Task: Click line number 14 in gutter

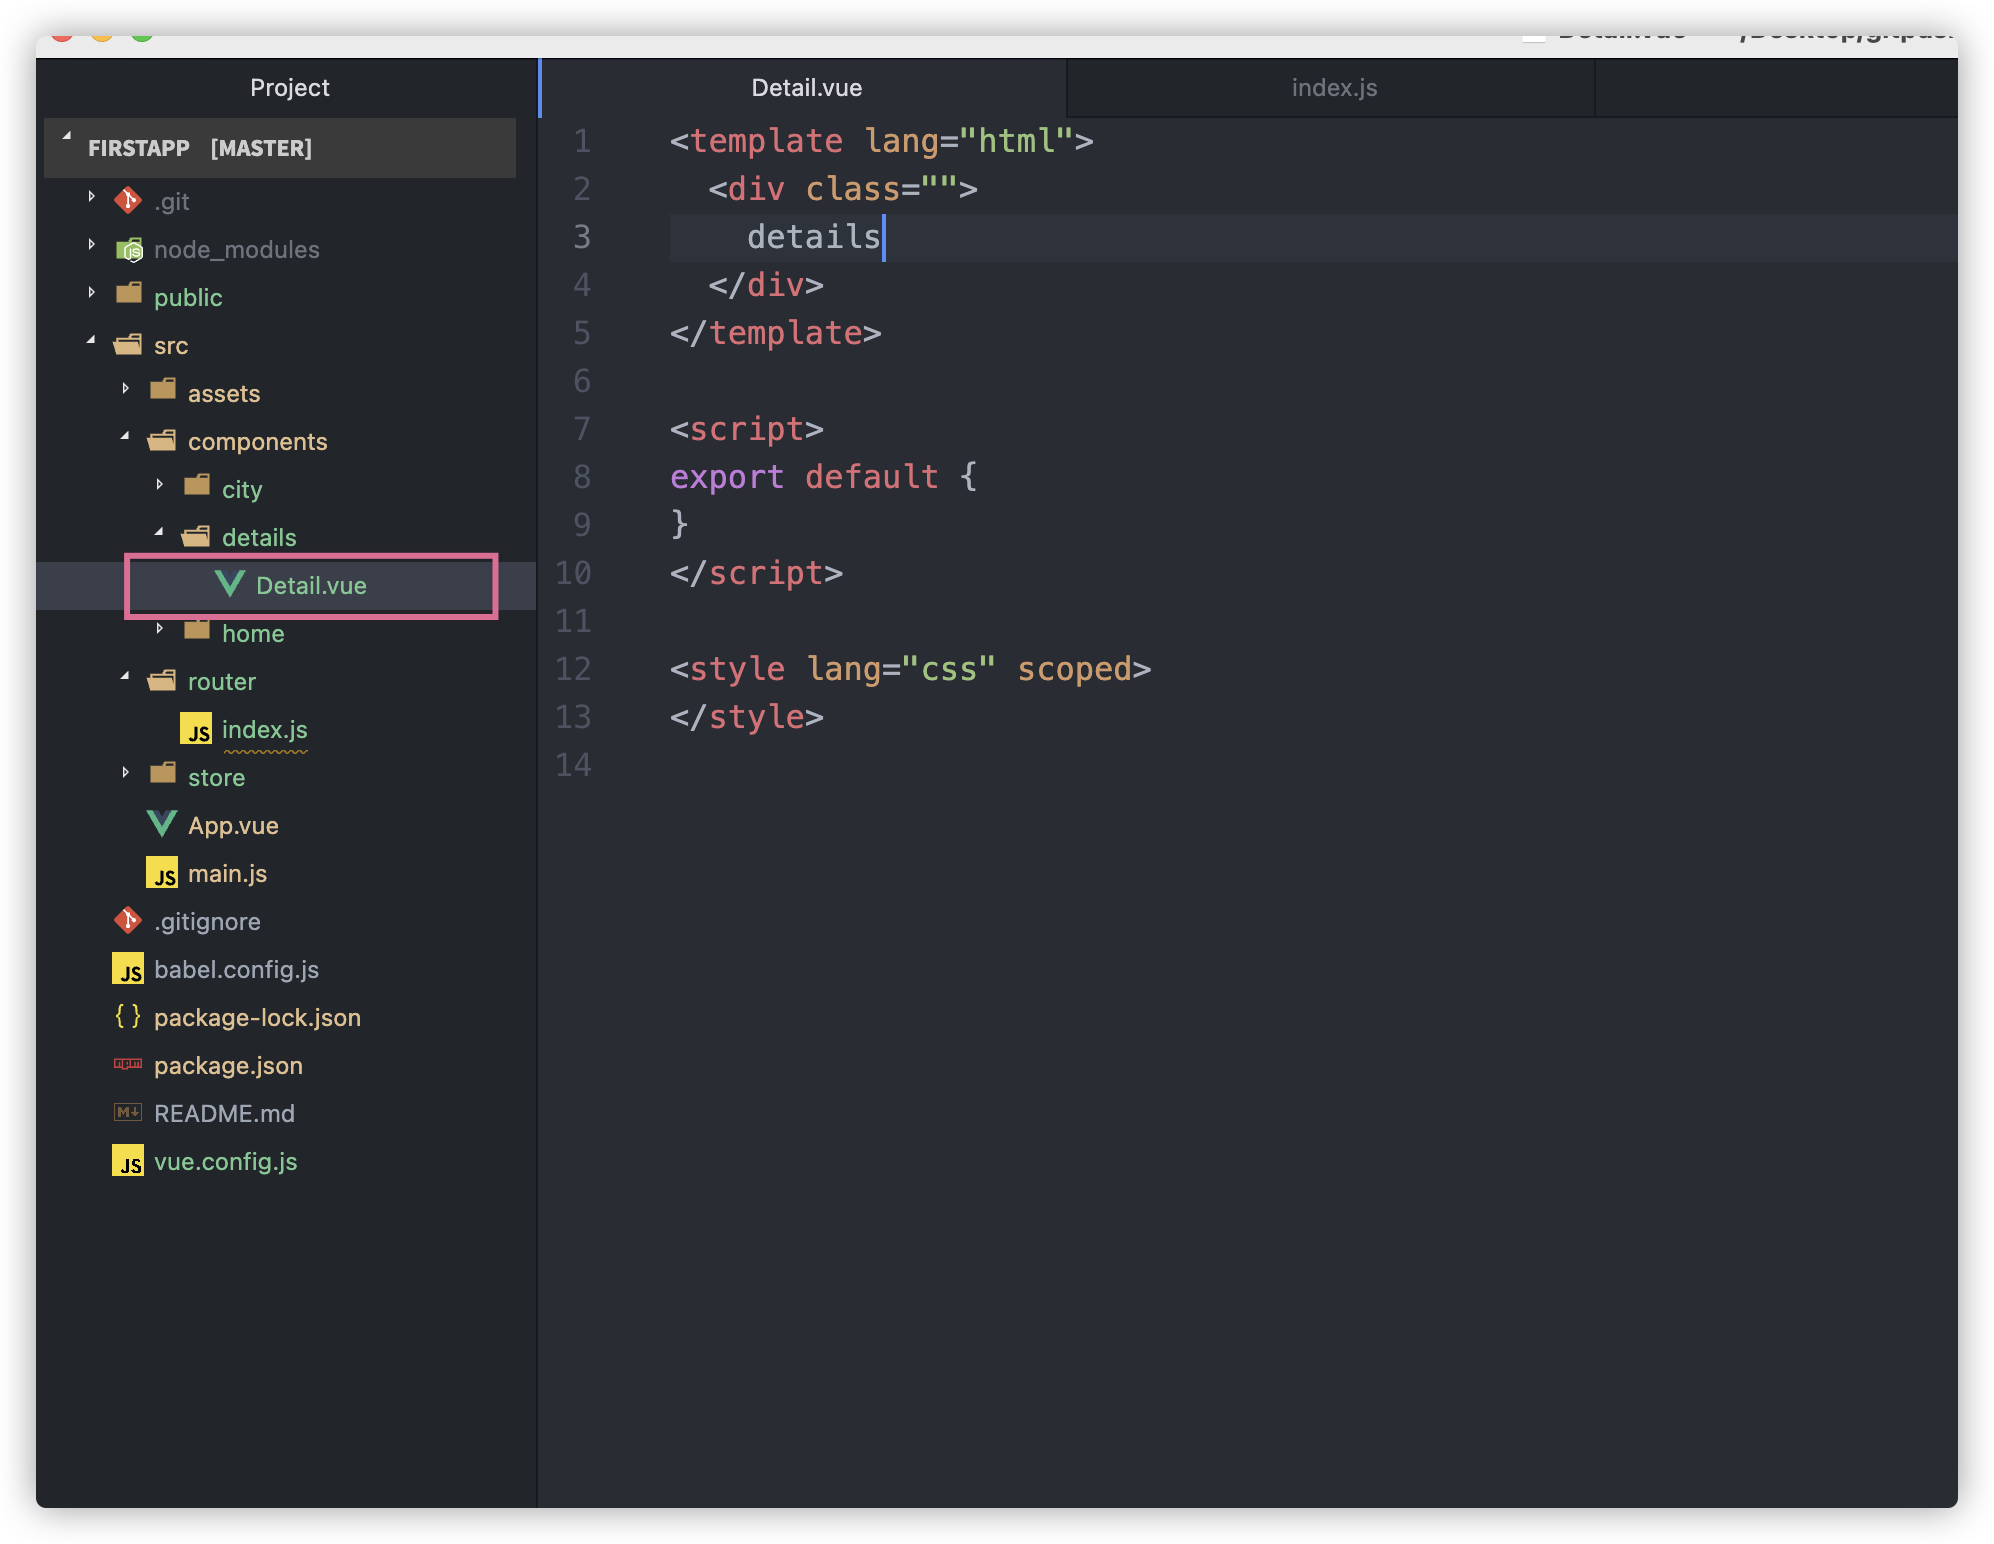Action: tap(573, 765)
